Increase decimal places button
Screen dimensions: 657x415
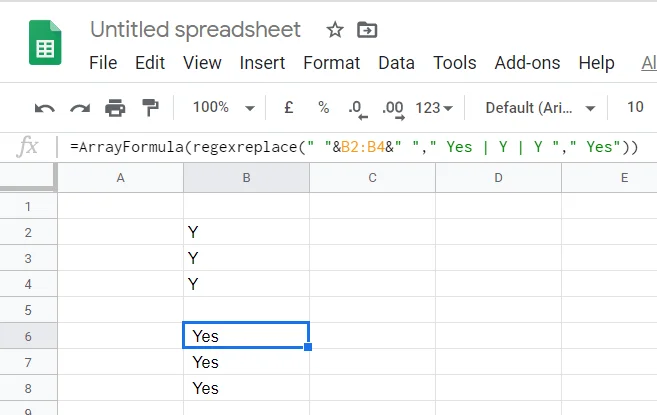point(392,107)
